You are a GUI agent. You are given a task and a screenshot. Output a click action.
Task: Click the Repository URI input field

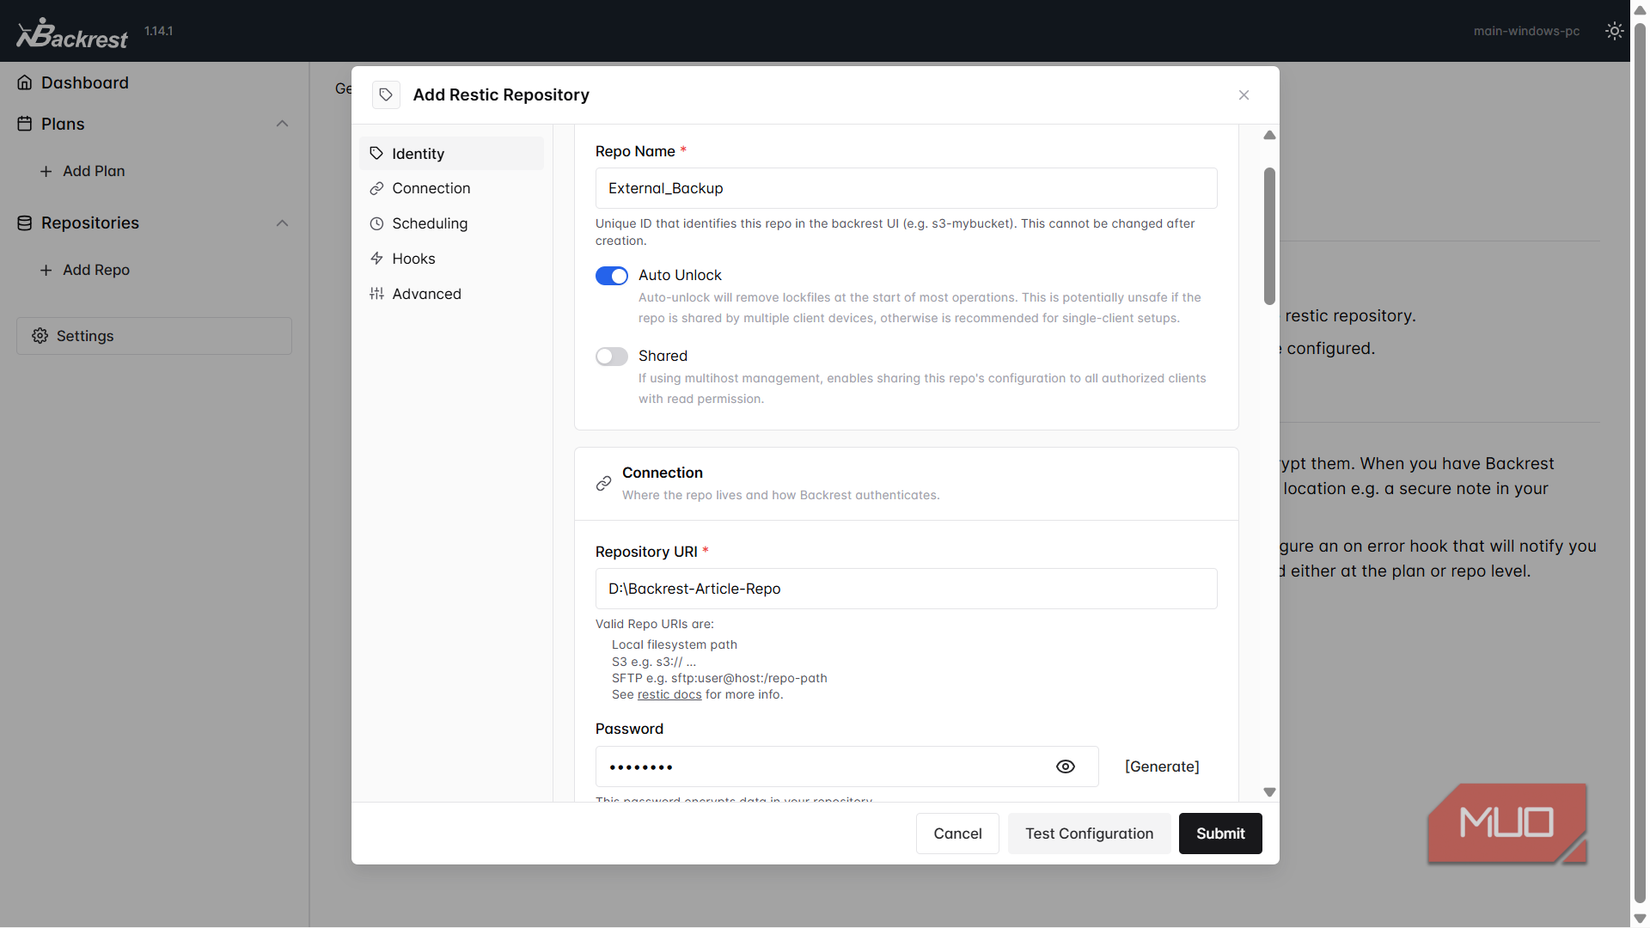[x=906, y=589]
